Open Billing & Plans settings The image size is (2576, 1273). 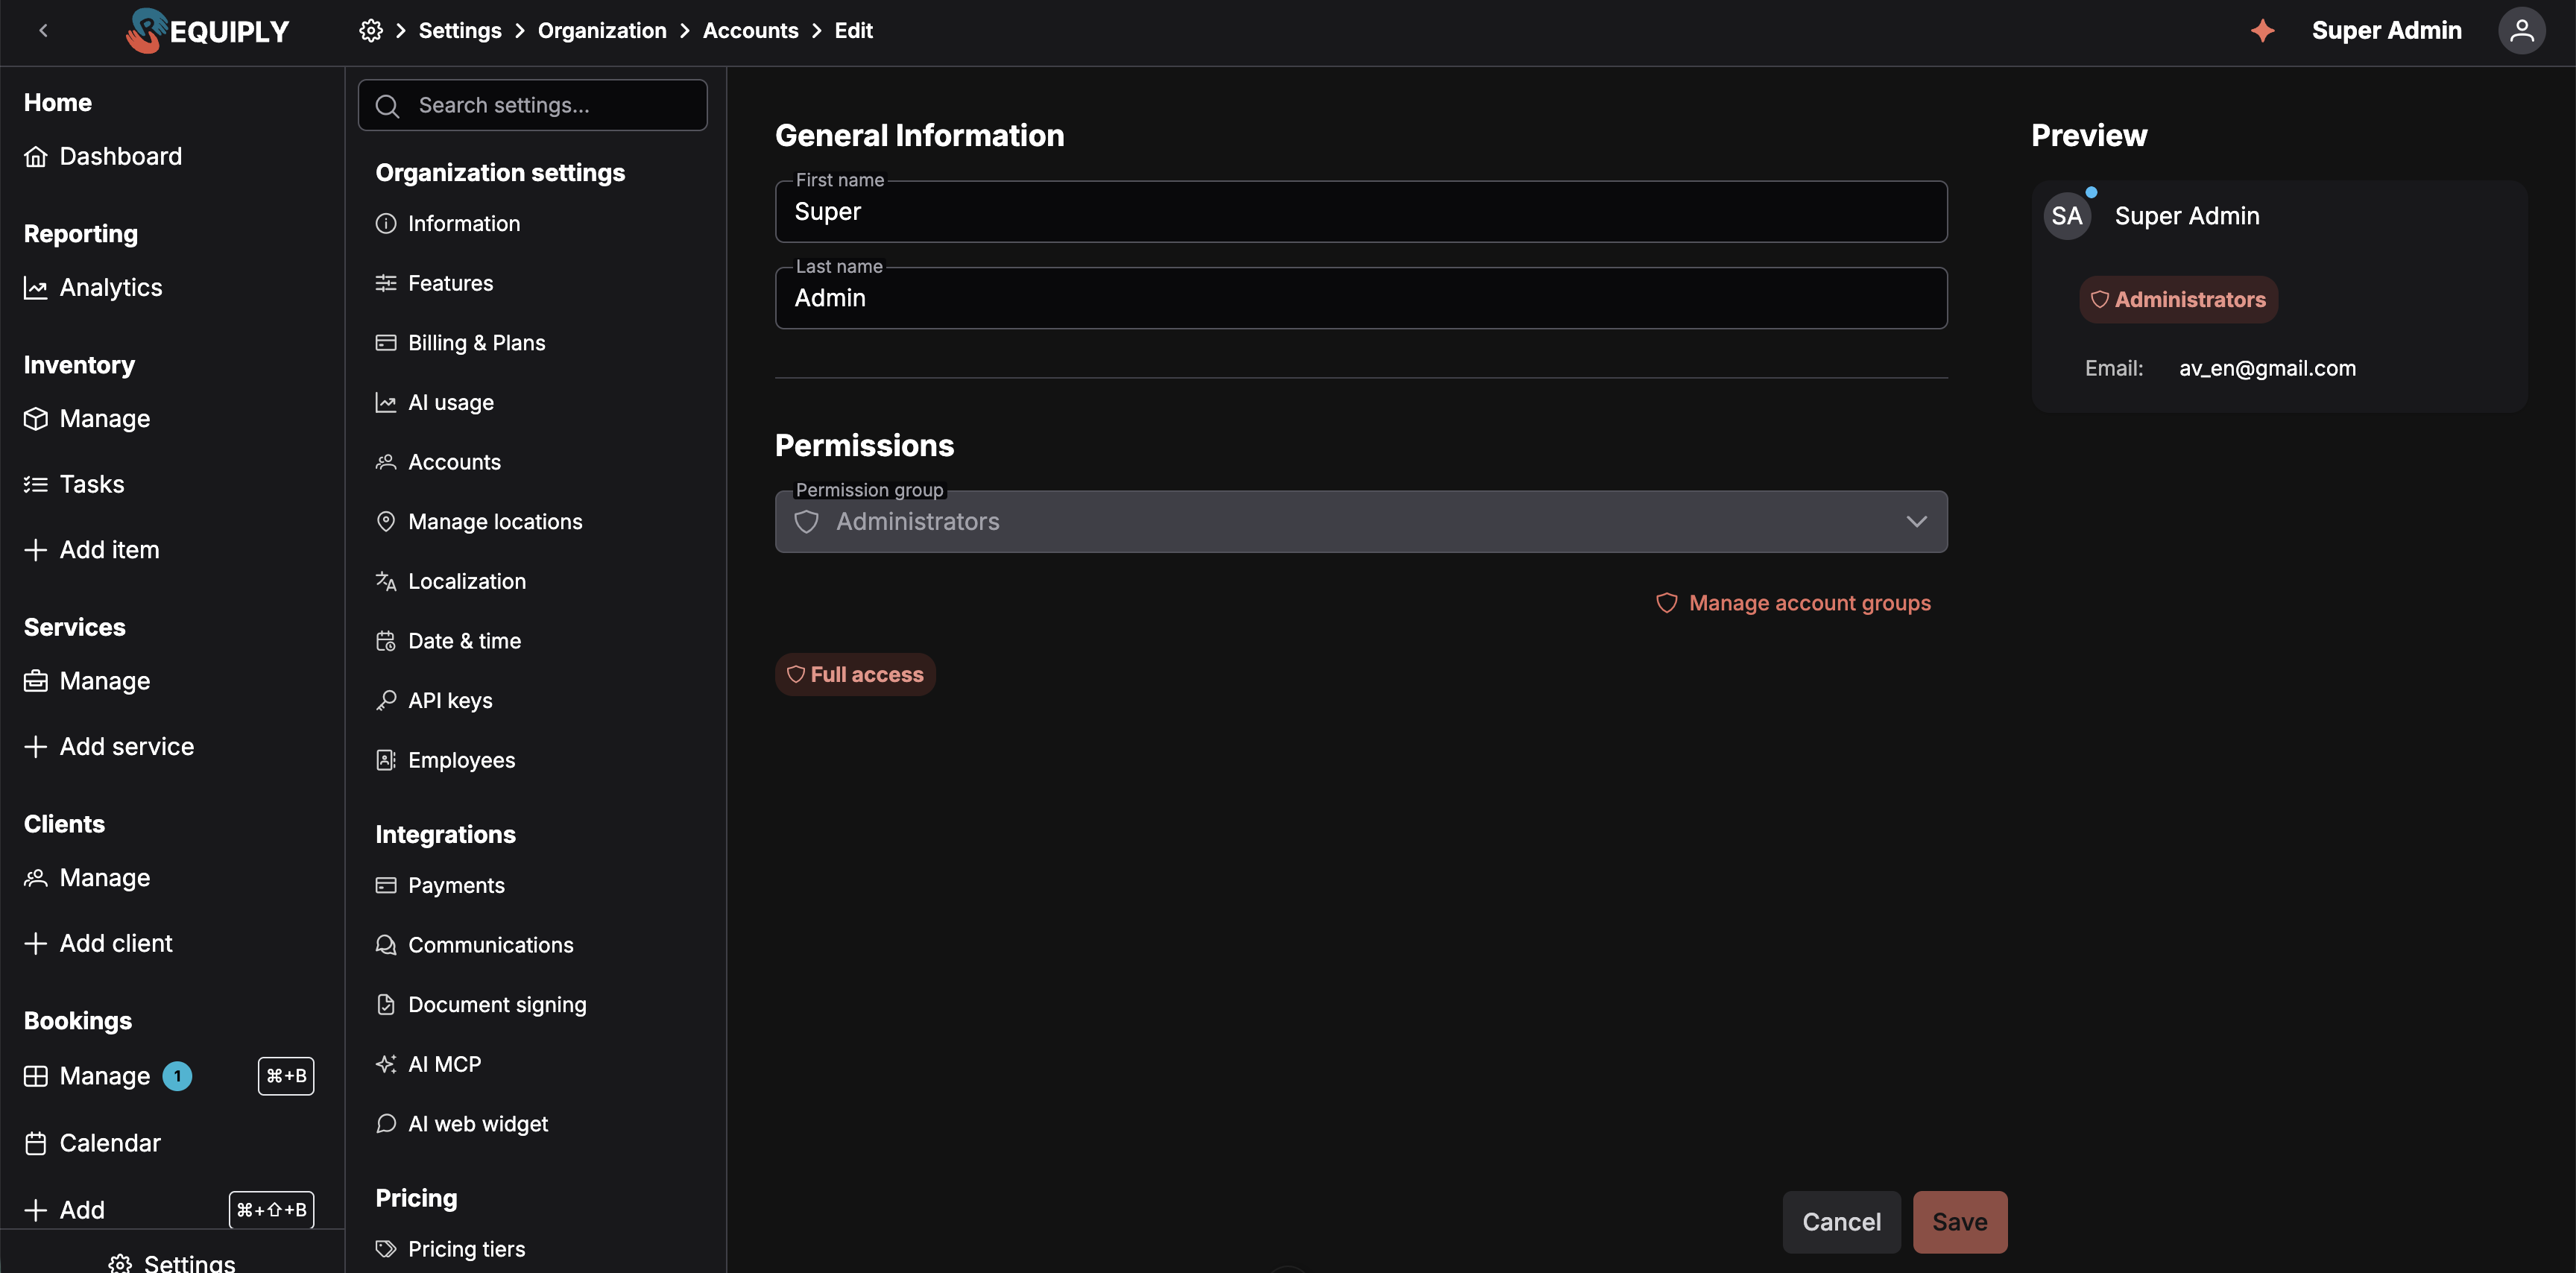pos(460,343)
